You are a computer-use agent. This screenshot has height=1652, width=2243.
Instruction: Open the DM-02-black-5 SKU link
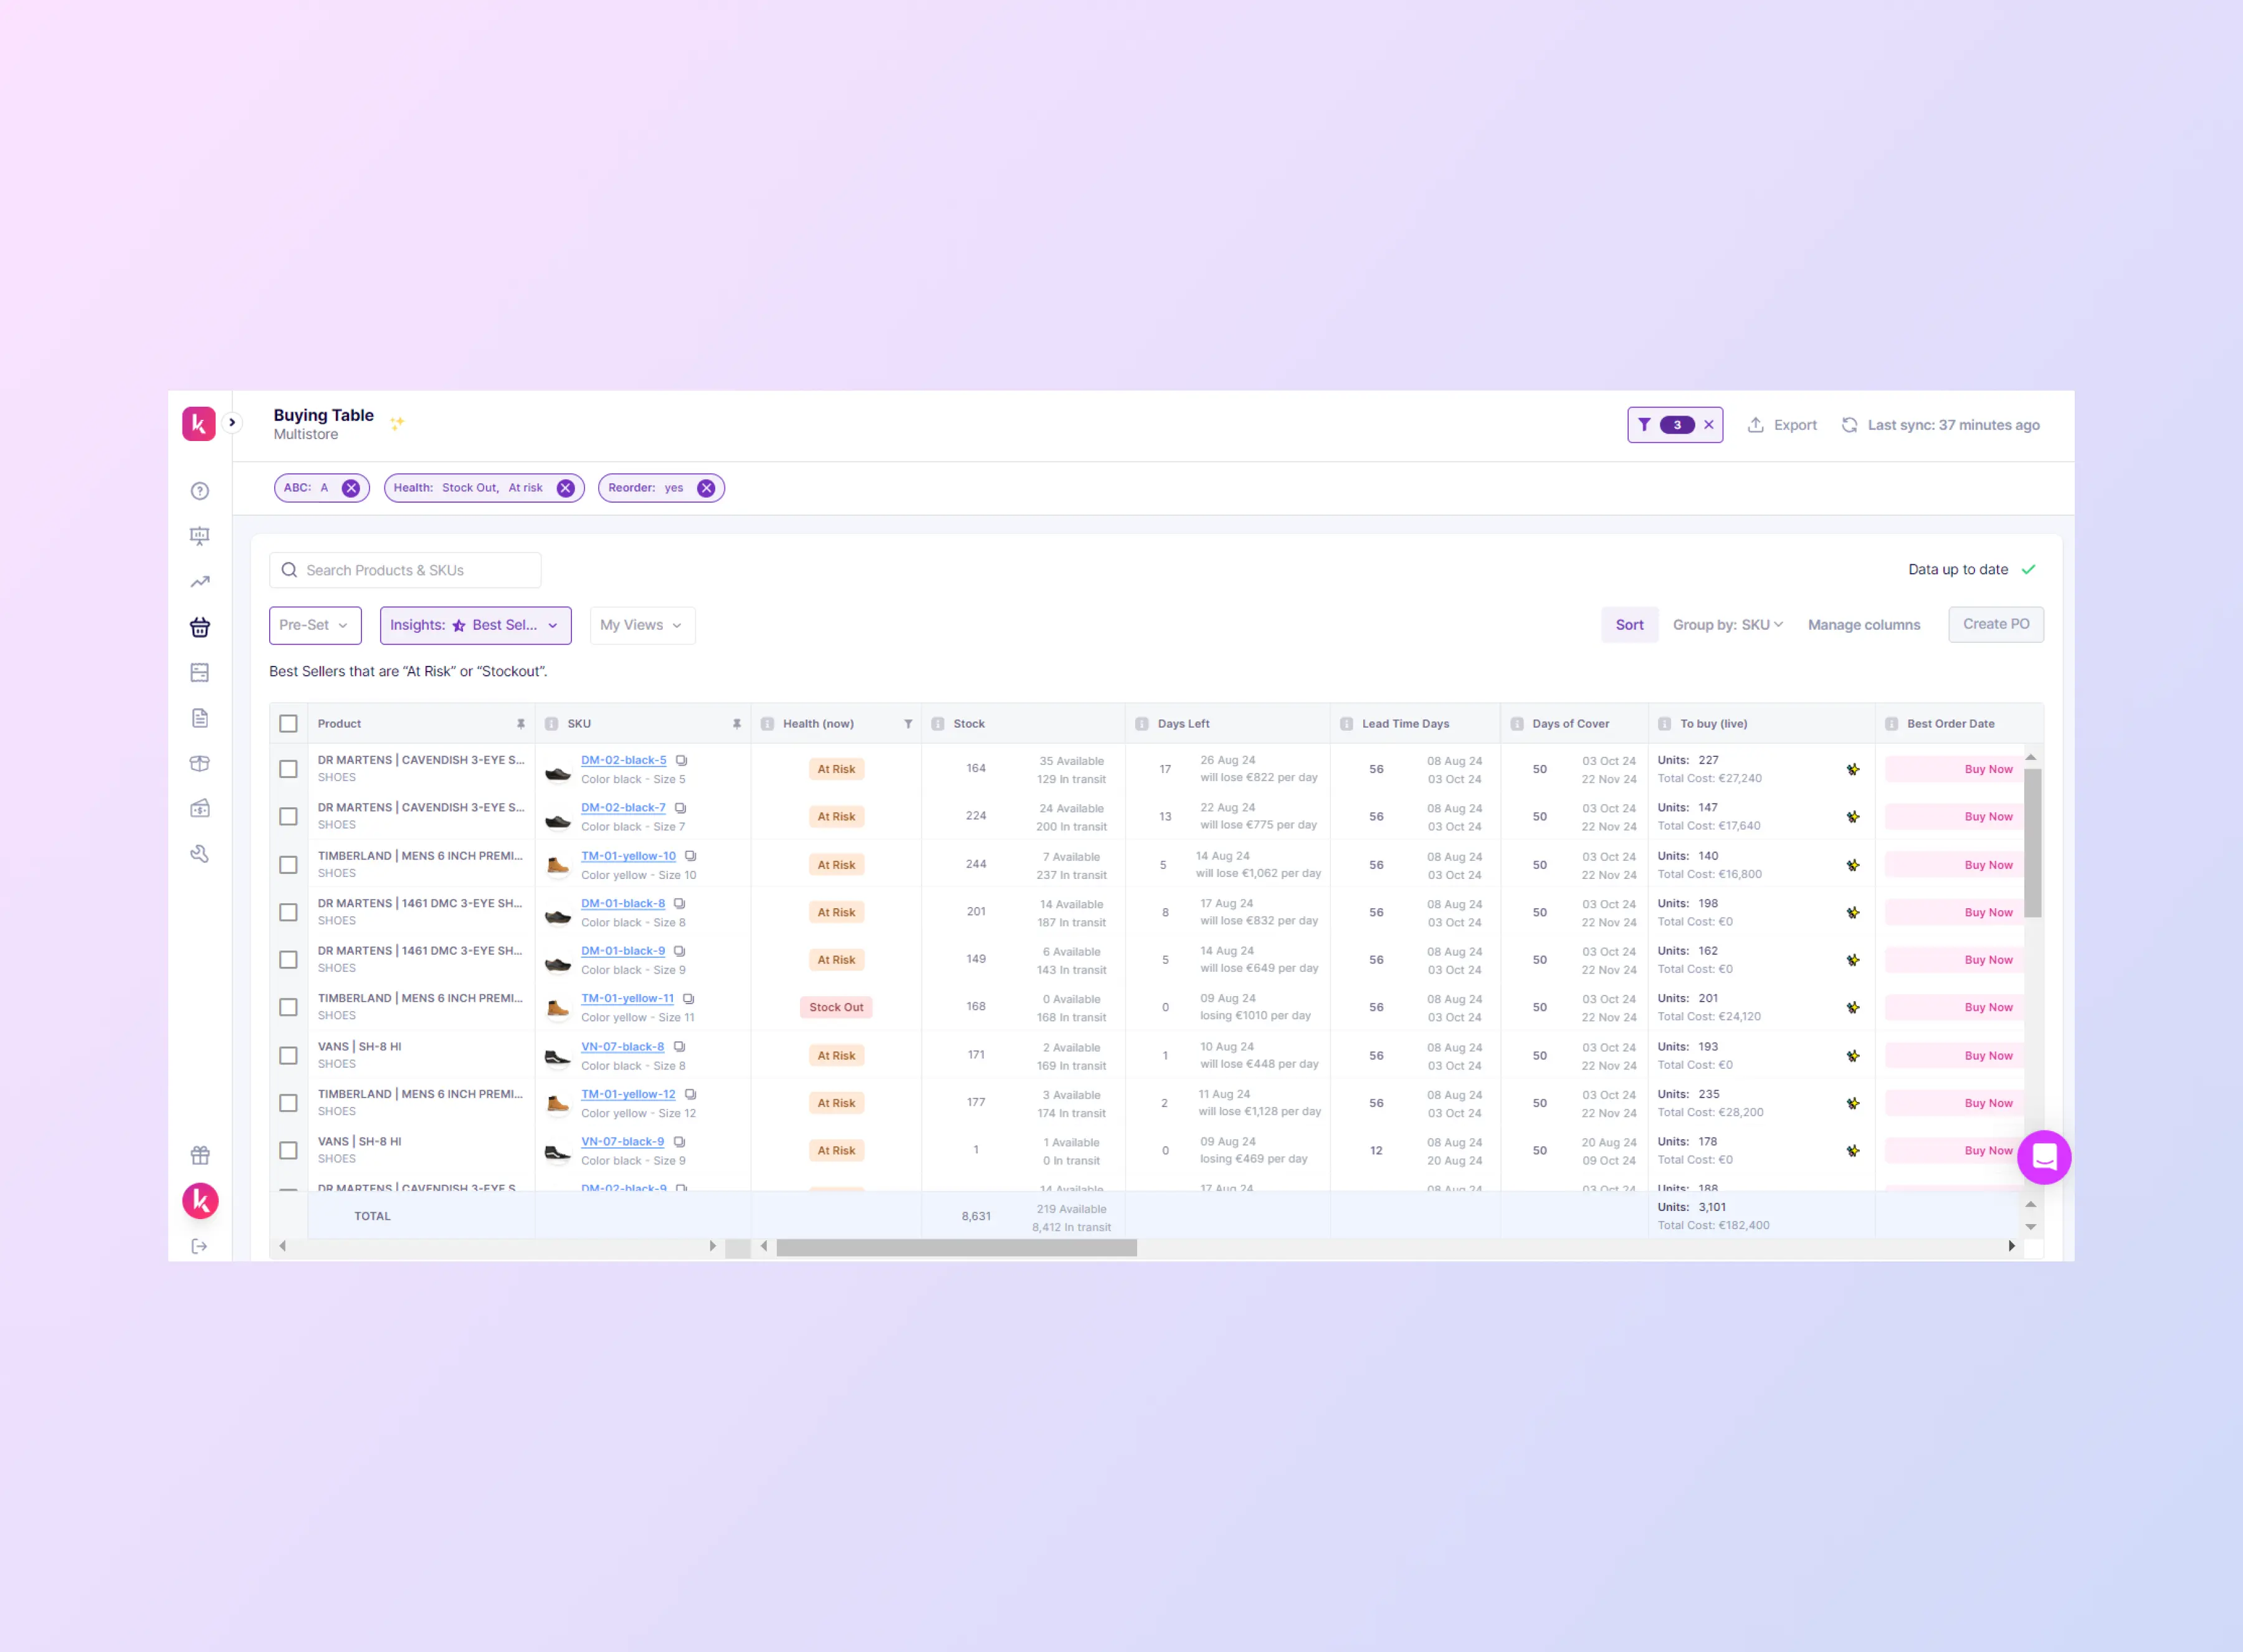coord(623,760)
